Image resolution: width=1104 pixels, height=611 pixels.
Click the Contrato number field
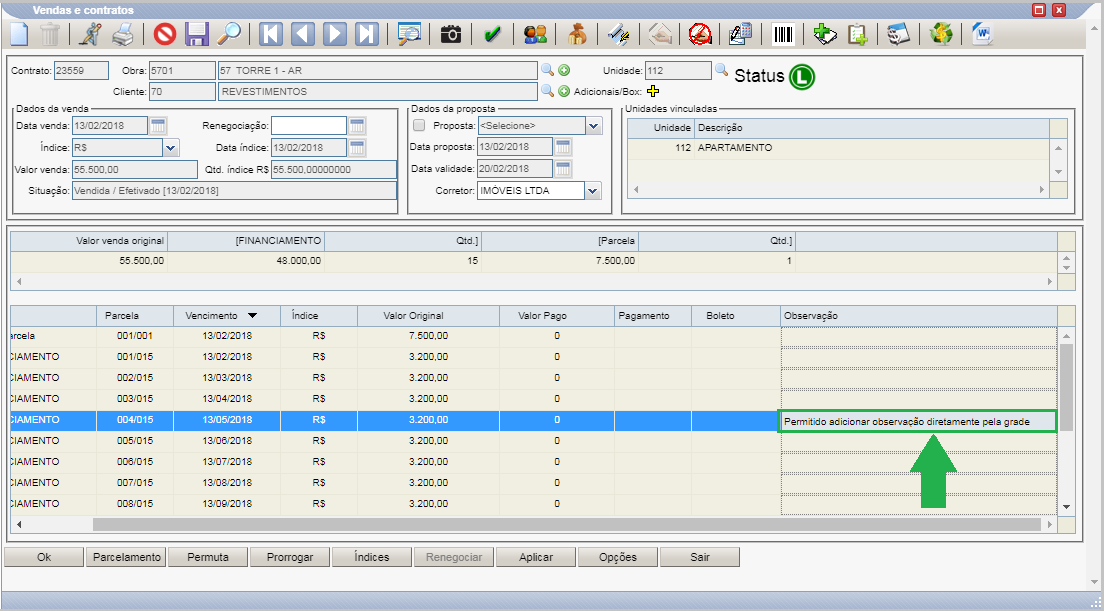pos(82,70)
